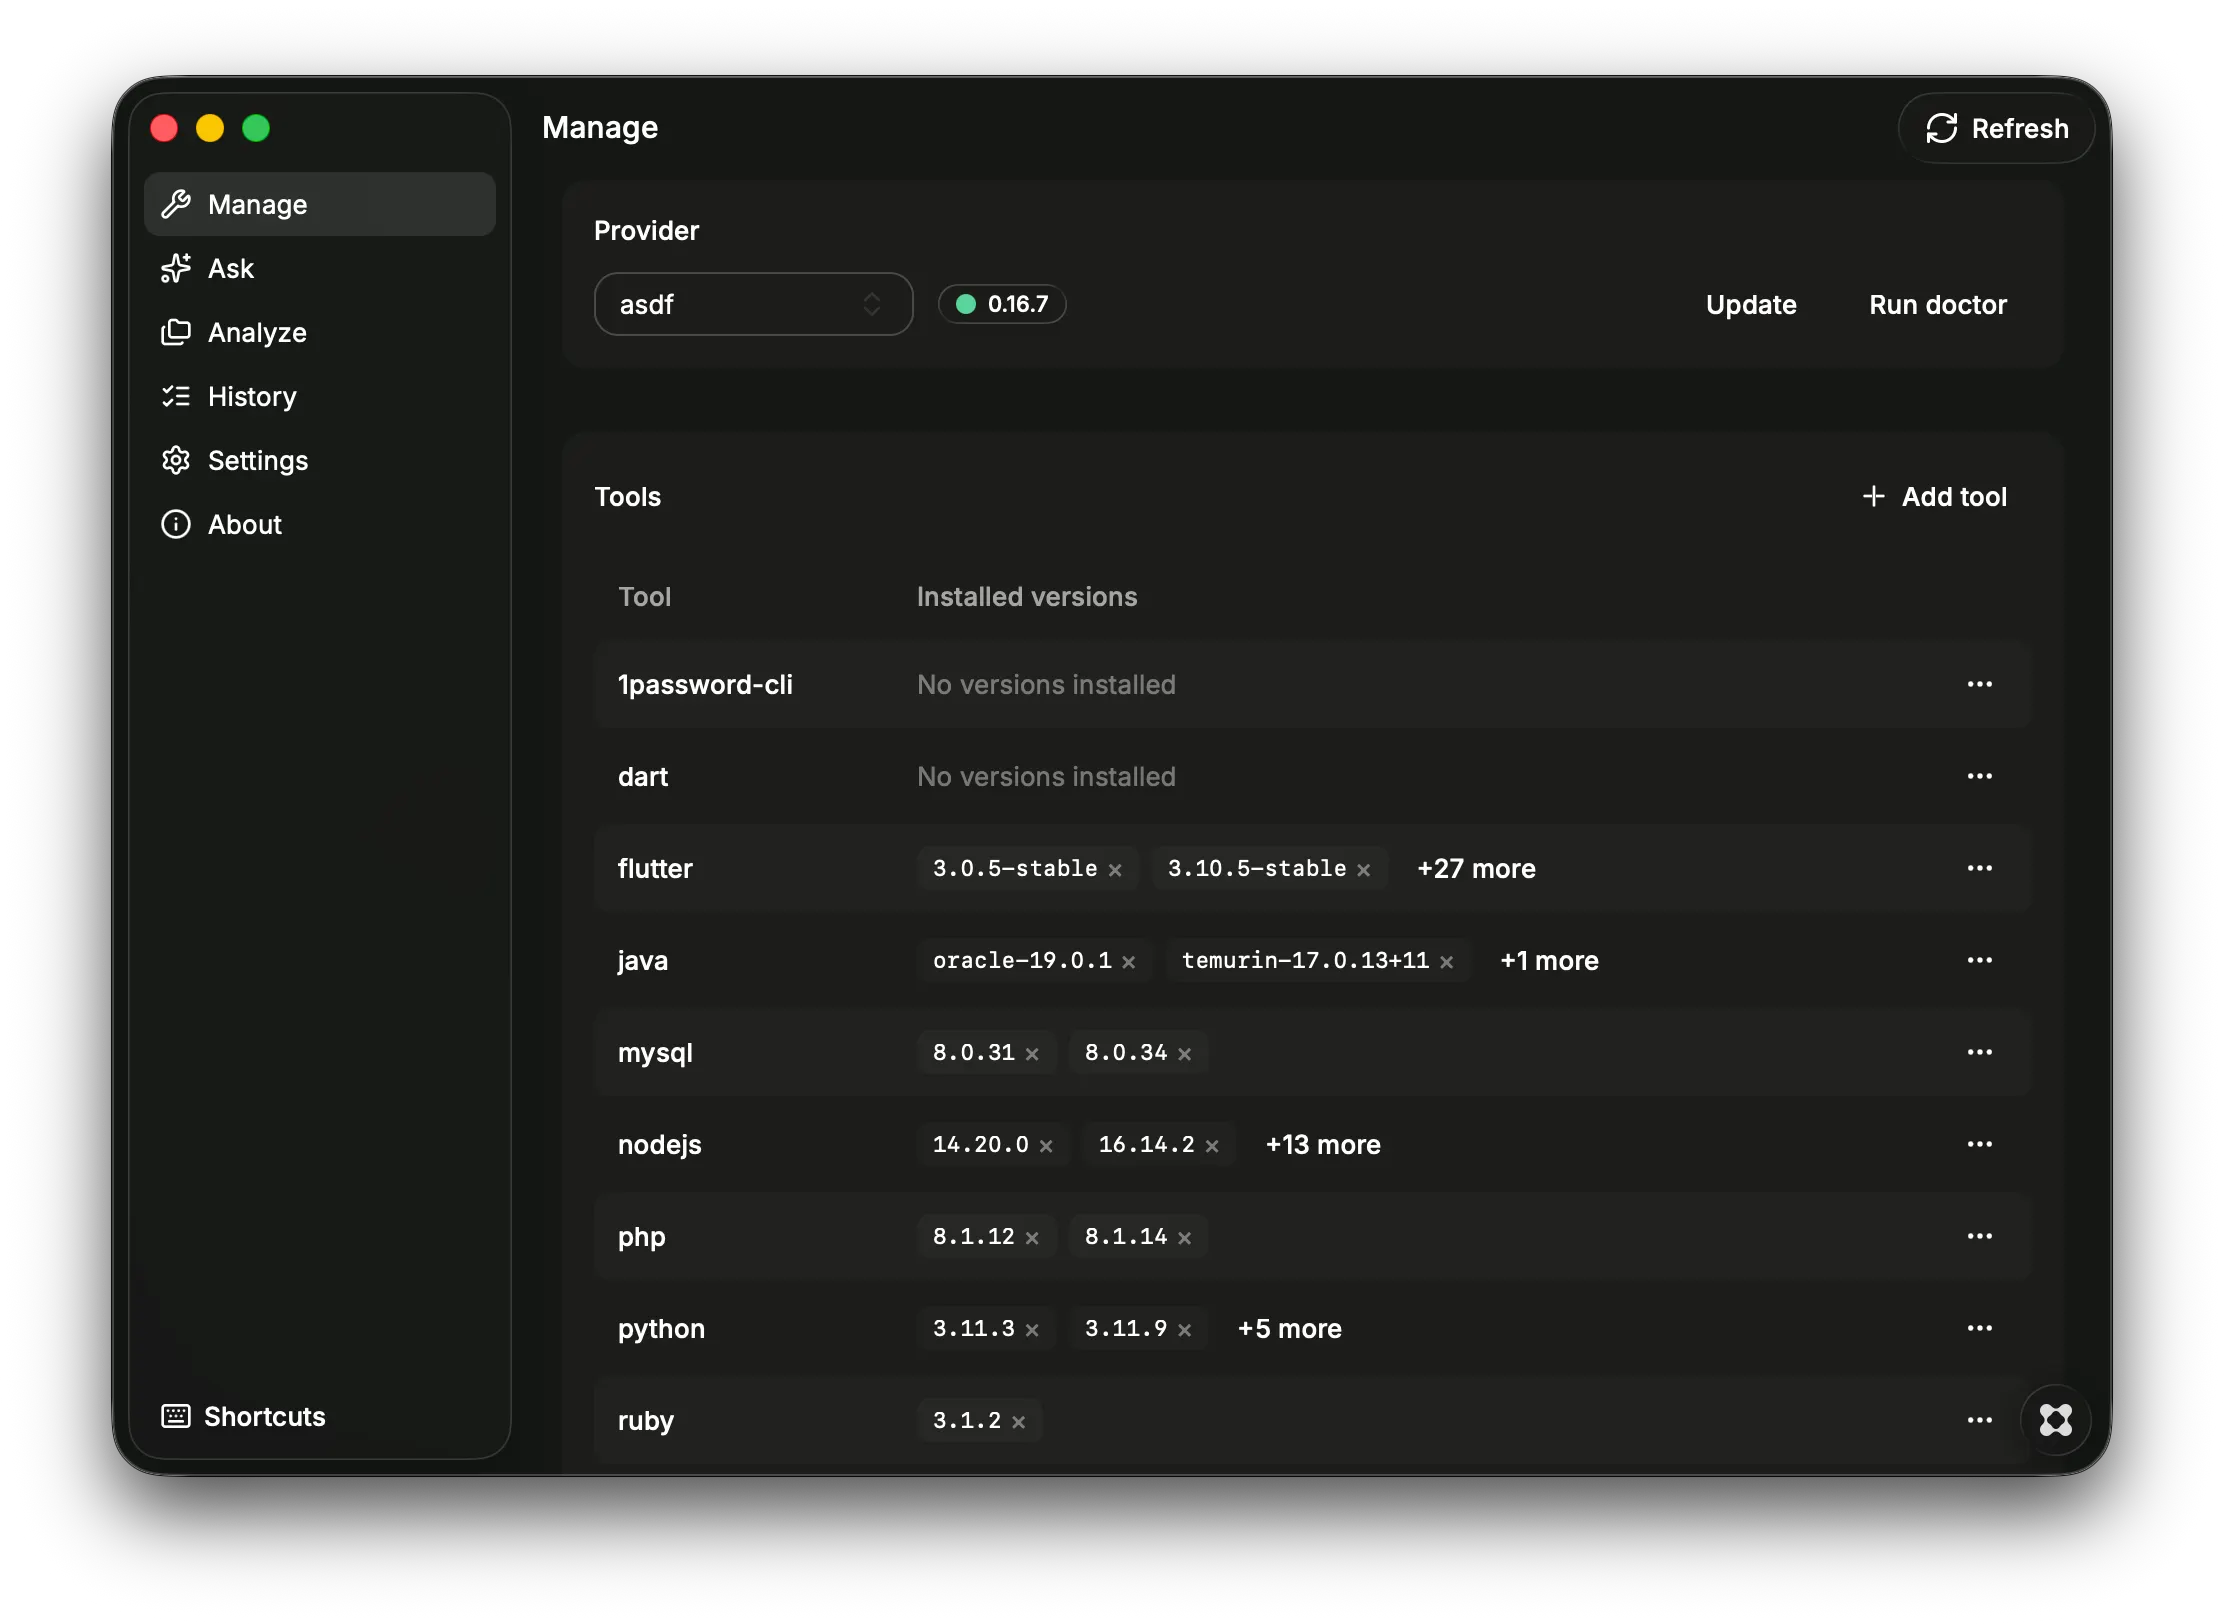Remove php version 8.1.12
This screenshot has height=1624, width=2224.
click(x=1032, y=1238)
